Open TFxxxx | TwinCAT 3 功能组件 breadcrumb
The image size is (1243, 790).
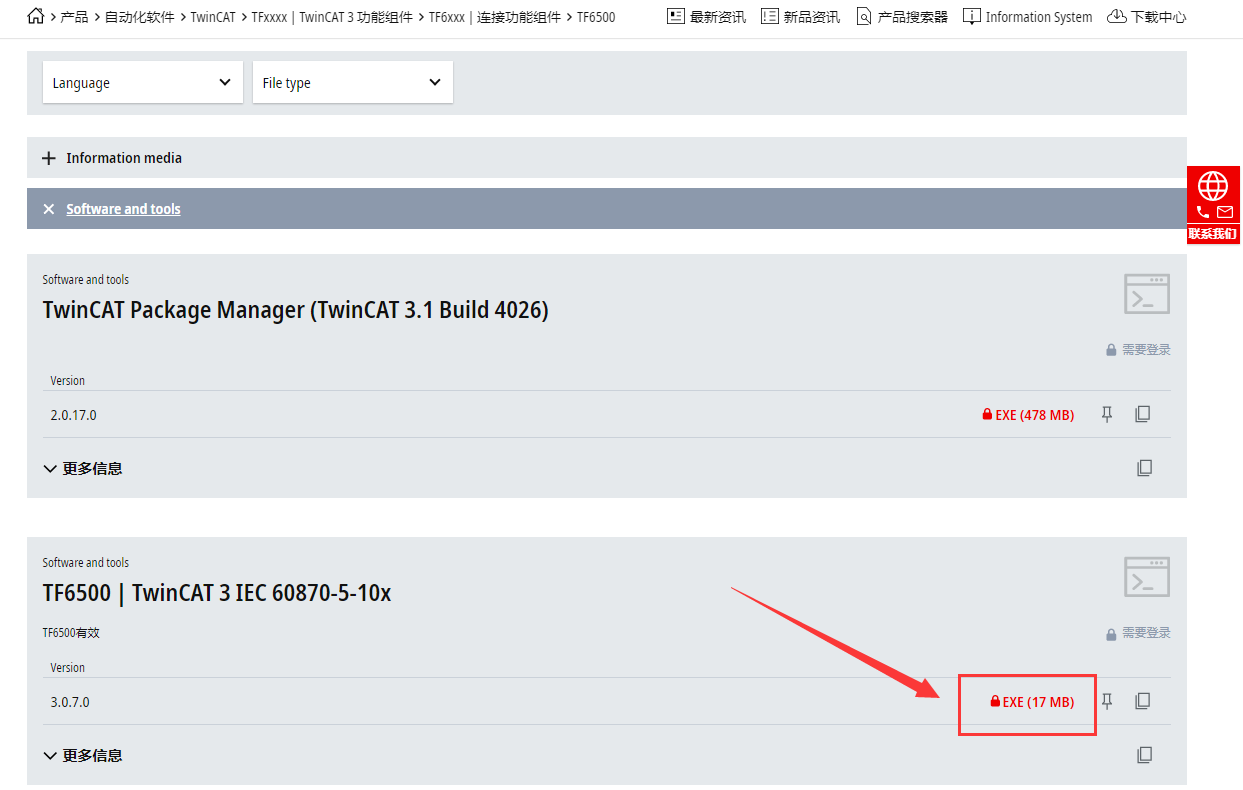point(332,17)
